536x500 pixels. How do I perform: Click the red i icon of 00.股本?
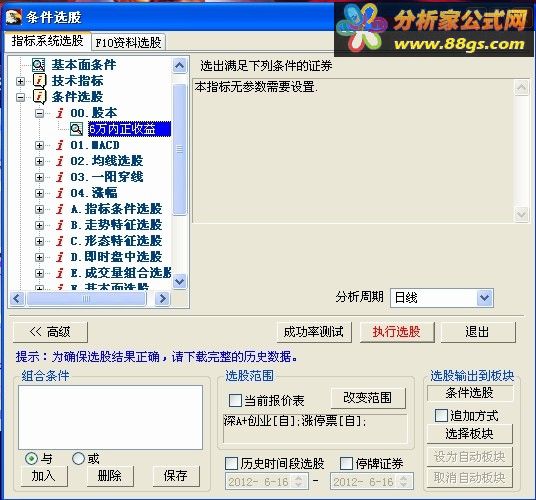pos(60,113)
